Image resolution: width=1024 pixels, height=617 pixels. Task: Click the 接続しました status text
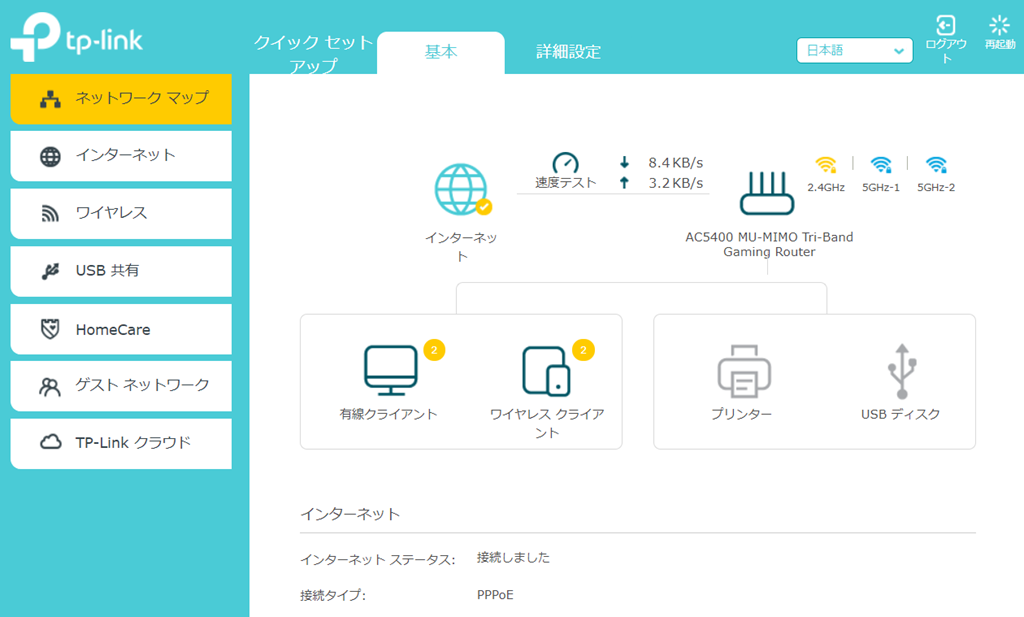click(513, 558)
